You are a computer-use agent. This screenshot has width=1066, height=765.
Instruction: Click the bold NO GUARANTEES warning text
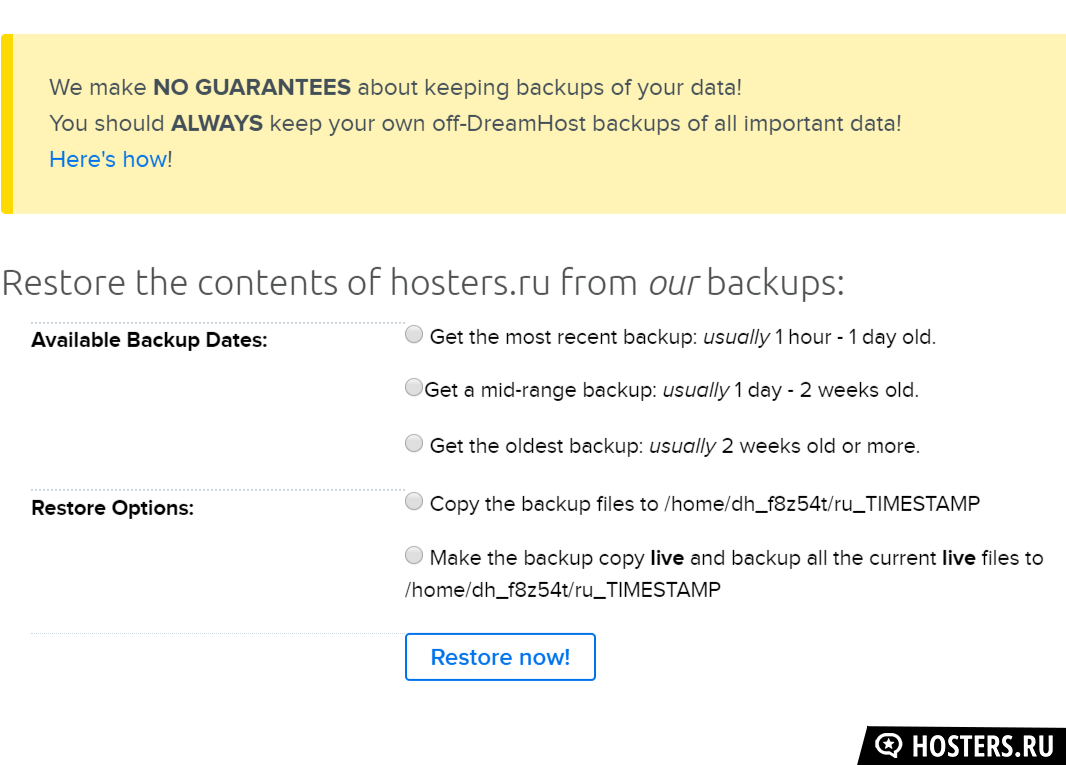pos(252,87)
